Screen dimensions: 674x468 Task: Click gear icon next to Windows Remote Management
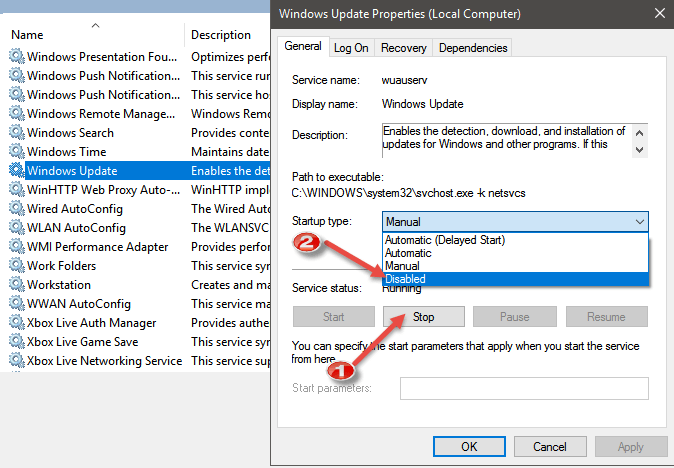pyautogui.click(x=16, y=113)
